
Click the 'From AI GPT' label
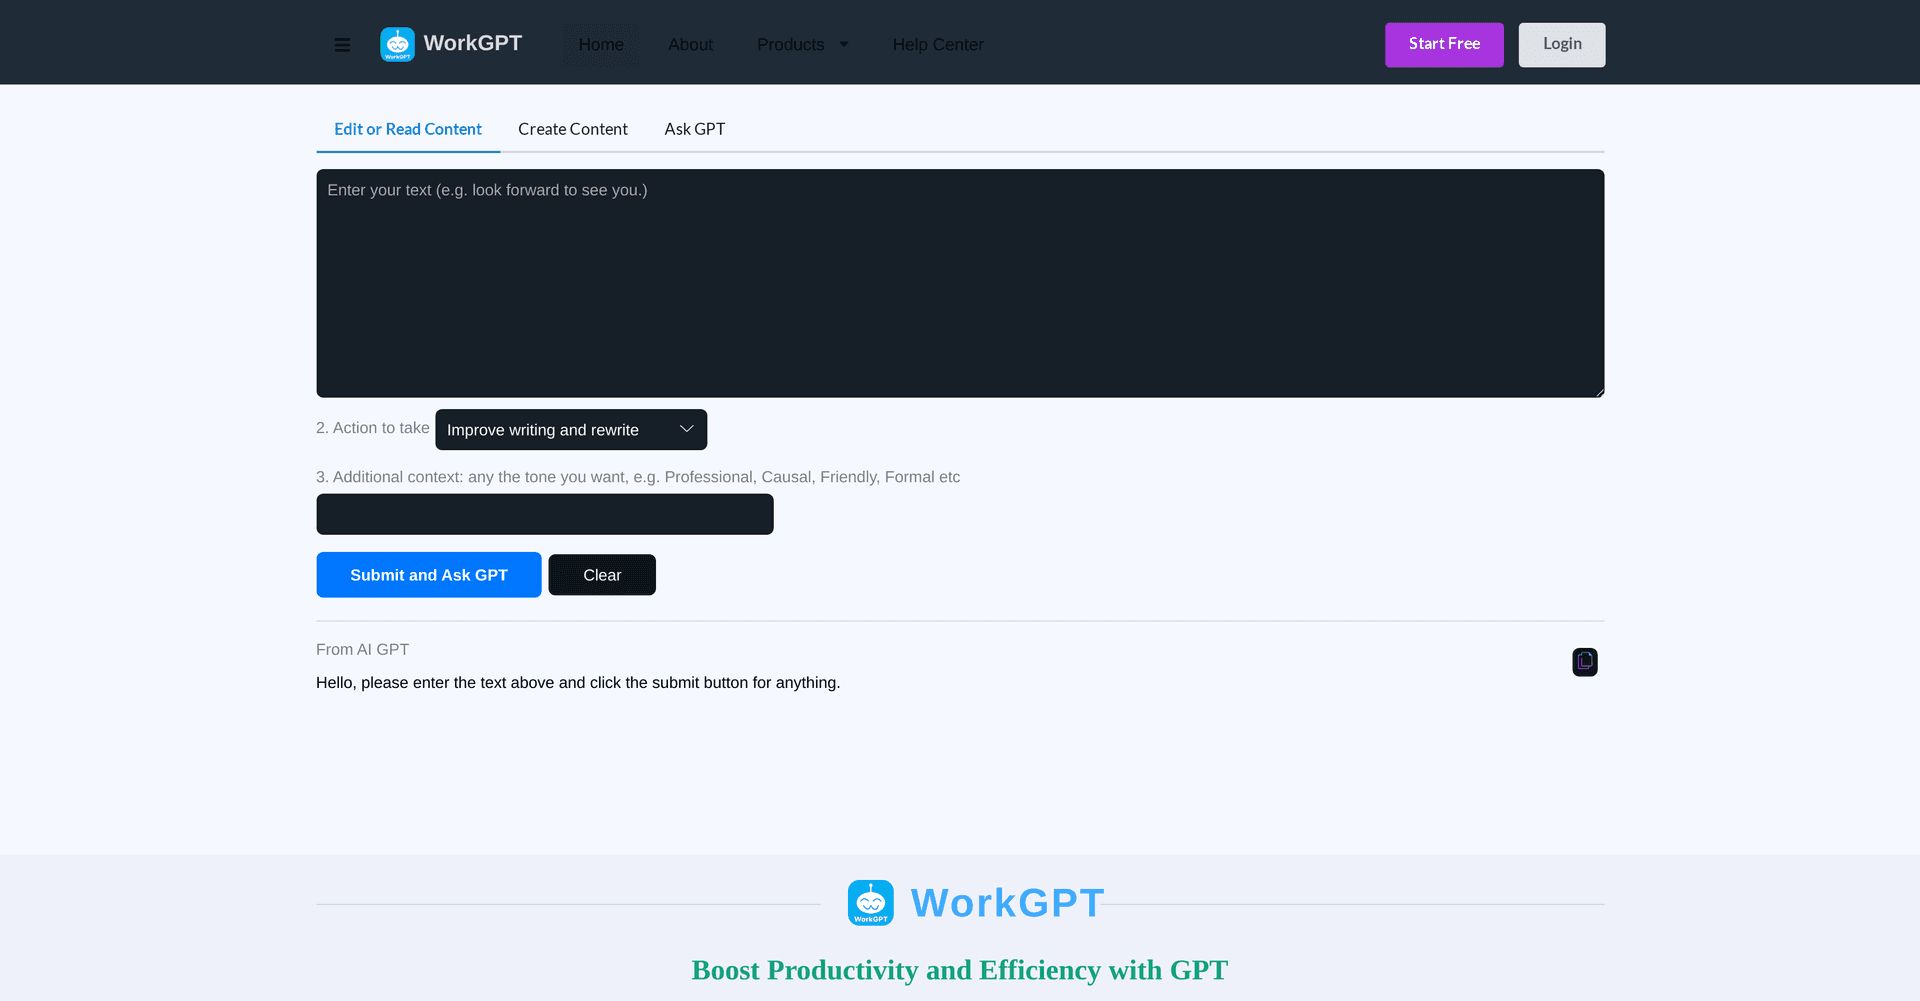pyautogui.click(x=363, y=650)
